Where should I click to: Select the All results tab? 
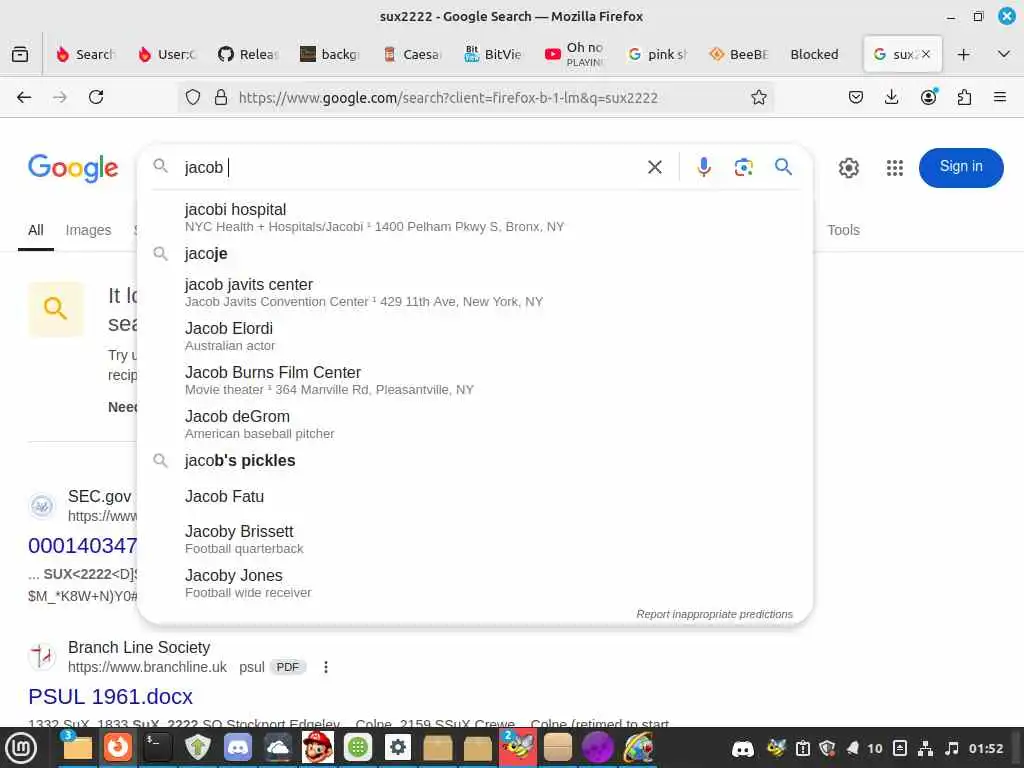[x=36, y=230]
